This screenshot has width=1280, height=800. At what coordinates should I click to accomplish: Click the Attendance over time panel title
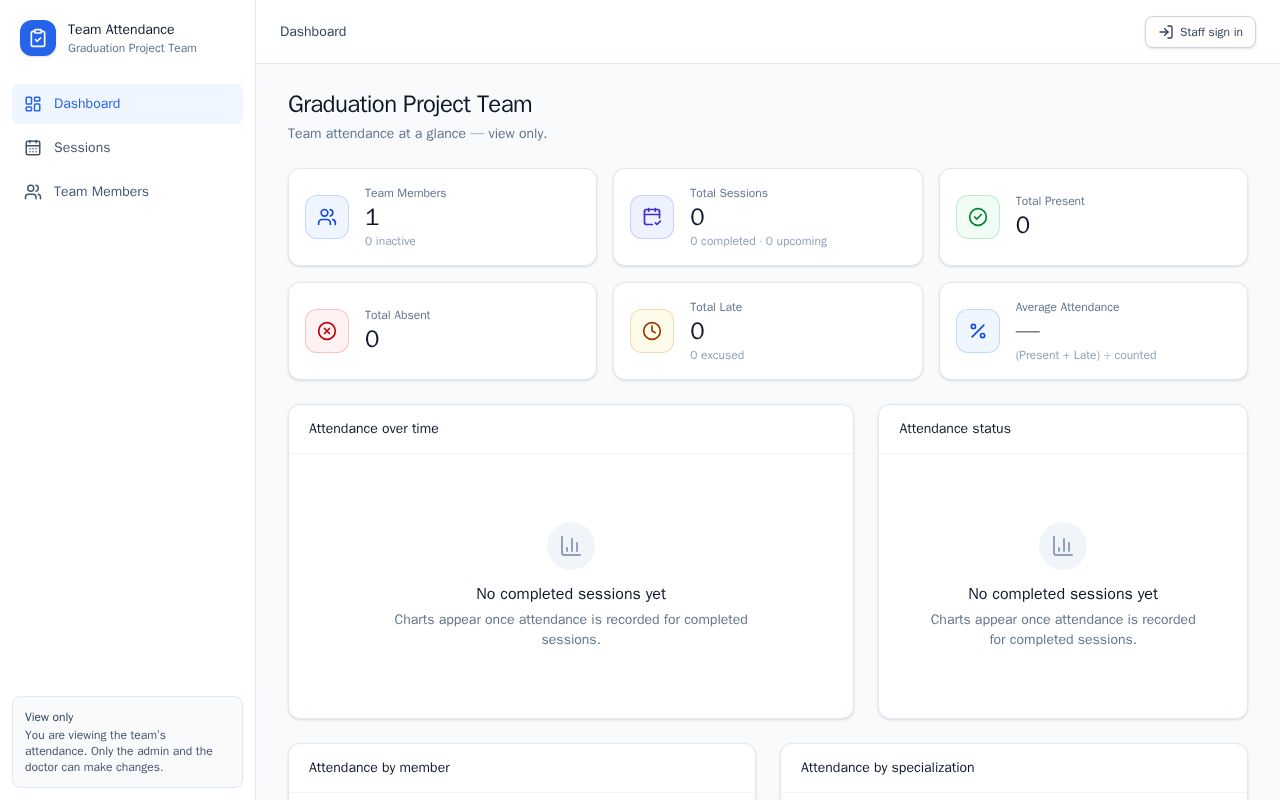click(374, 429)
